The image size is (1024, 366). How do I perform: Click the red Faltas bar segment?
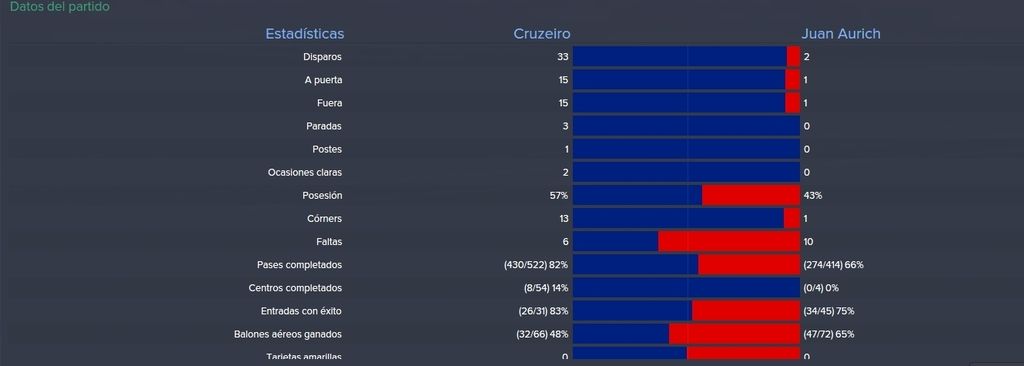pos(729,242)
